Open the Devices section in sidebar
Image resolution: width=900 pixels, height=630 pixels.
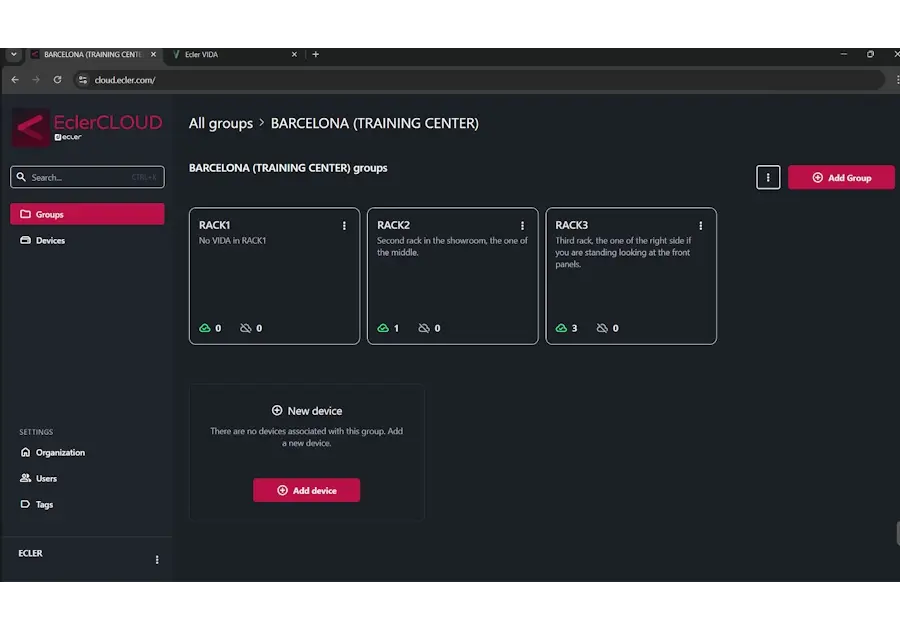[87, 240]
